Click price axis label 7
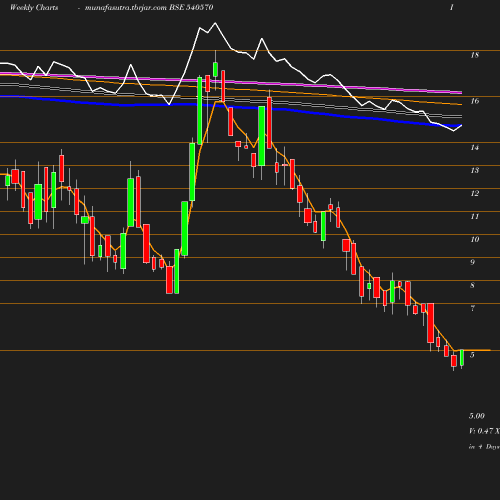The width and height of the screenshot is (500, 500). click(472, 308)
